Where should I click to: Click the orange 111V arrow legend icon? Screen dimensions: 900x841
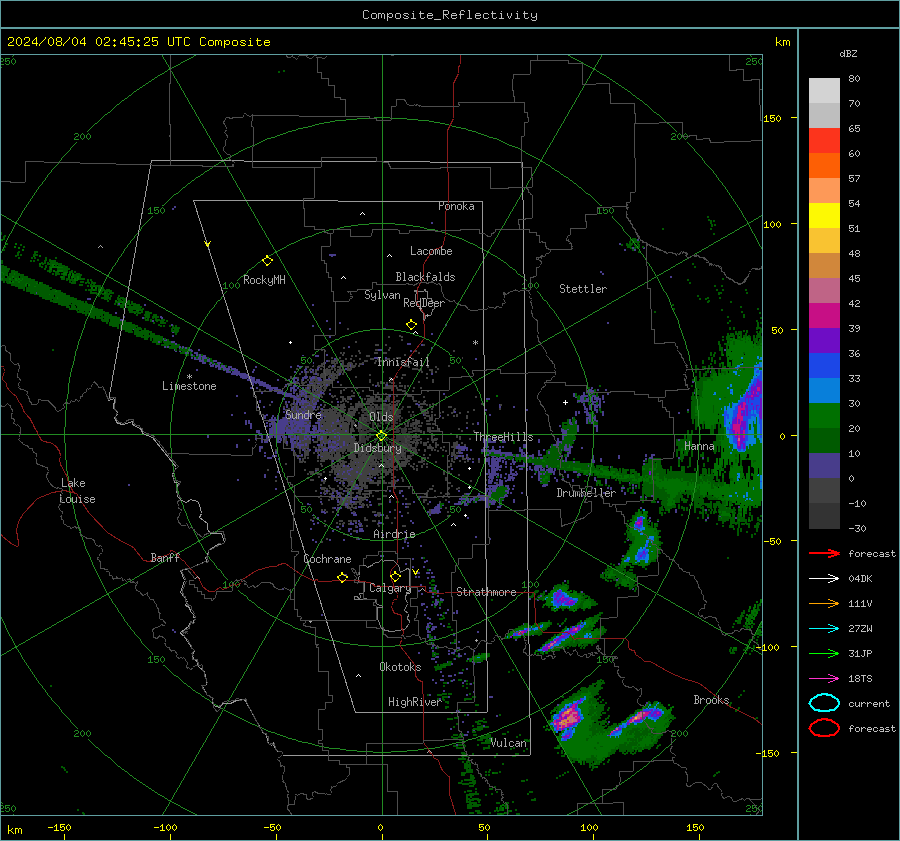point(824,603)
